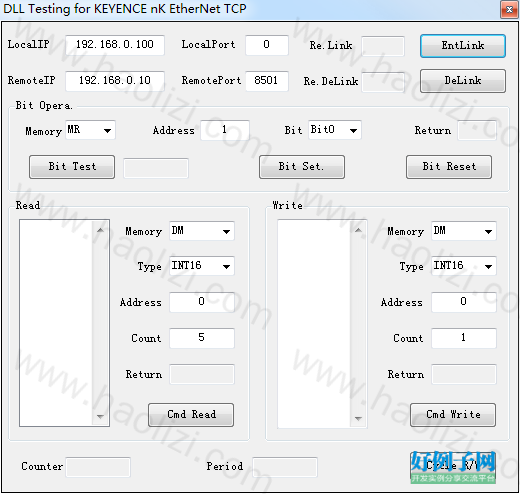The width and height of the screenshot is (520, 494).
Task: Click the Bit Opera. Return field
Action: tap(477, 130)
